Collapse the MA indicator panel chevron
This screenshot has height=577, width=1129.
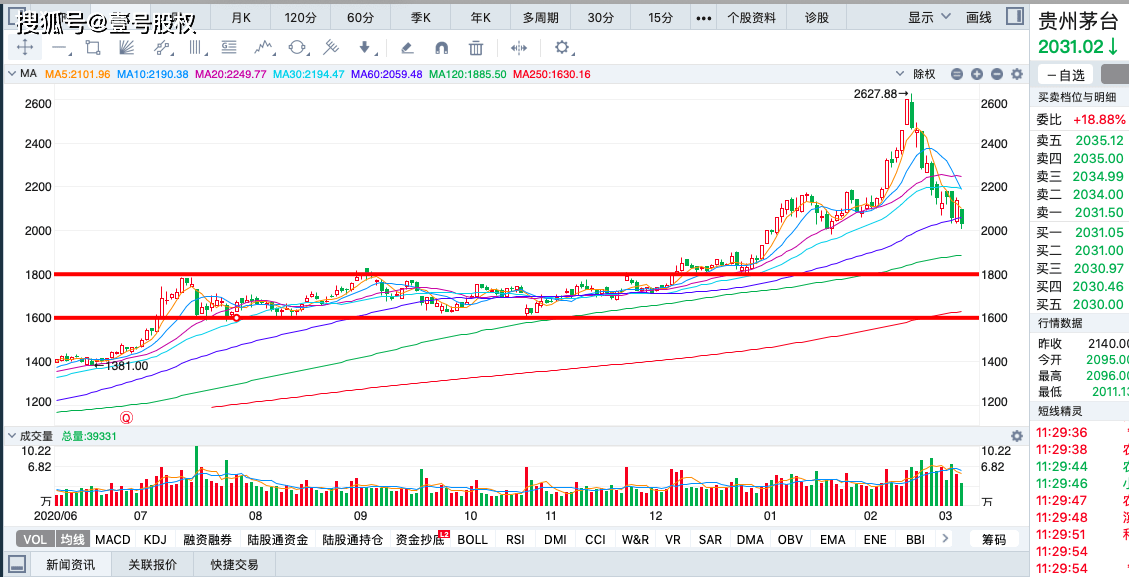pos(12,73)
